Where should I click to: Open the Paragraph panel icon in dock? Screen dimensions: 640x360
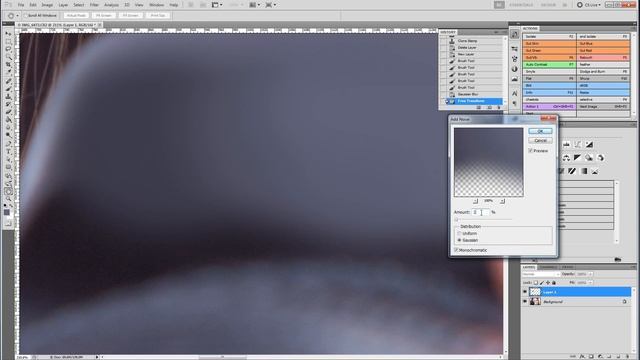point(515,103)
